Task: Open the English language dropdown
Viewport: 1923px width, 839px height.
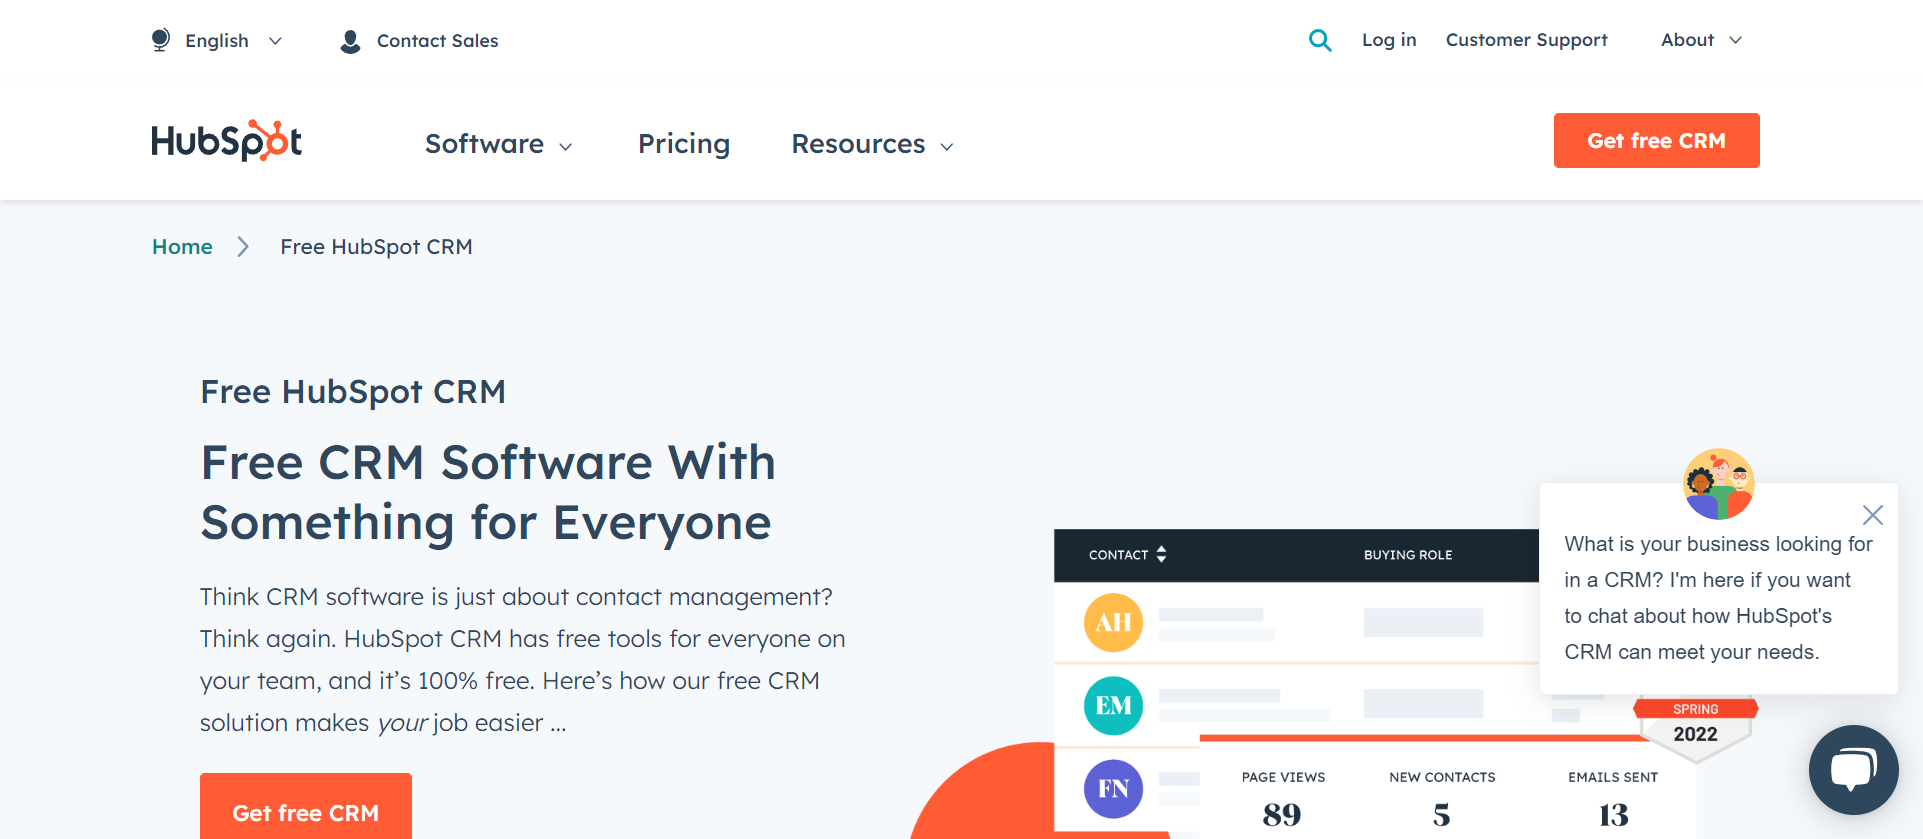Action: point(233,40)
